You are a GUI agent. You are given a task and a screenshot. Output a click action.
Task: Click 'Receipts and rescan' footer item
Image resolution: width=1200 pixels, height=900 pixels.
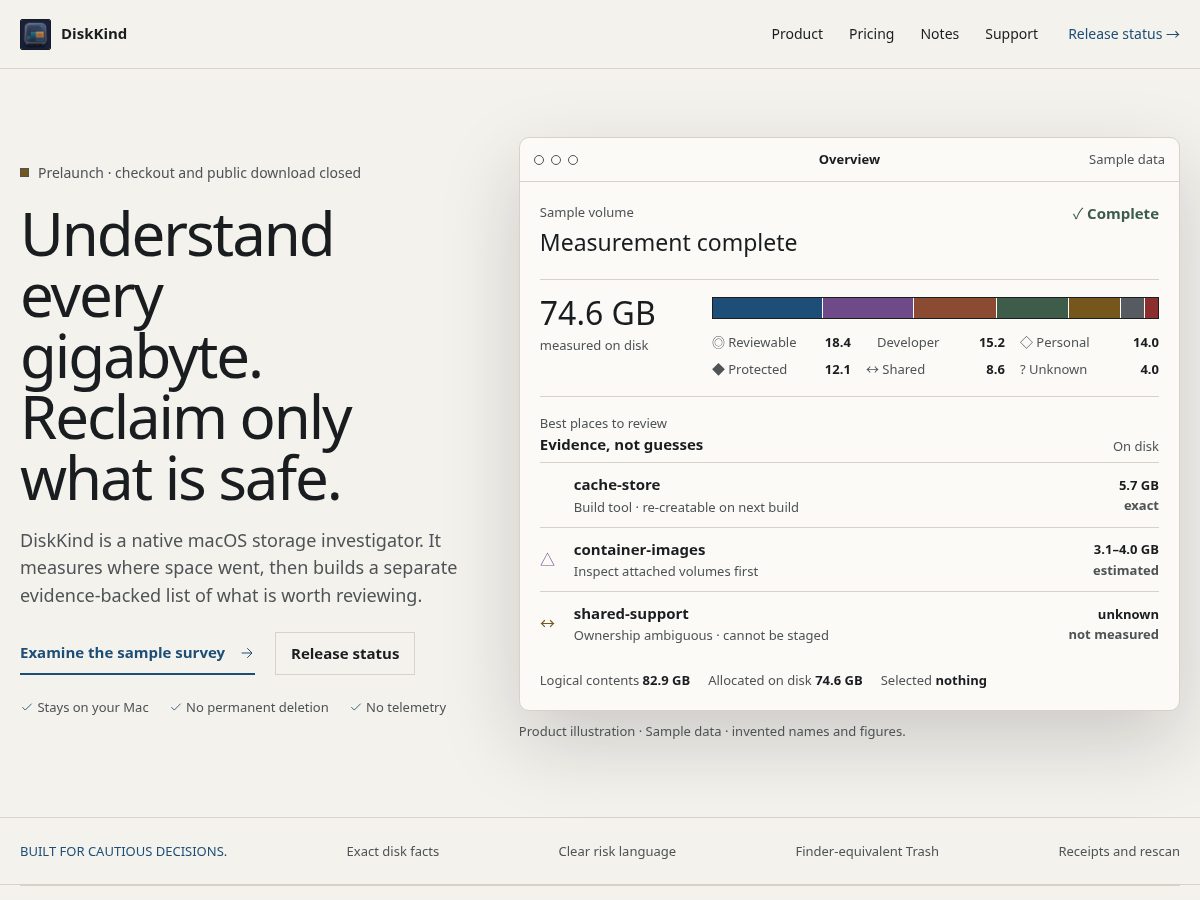(x=1119, y=852)
